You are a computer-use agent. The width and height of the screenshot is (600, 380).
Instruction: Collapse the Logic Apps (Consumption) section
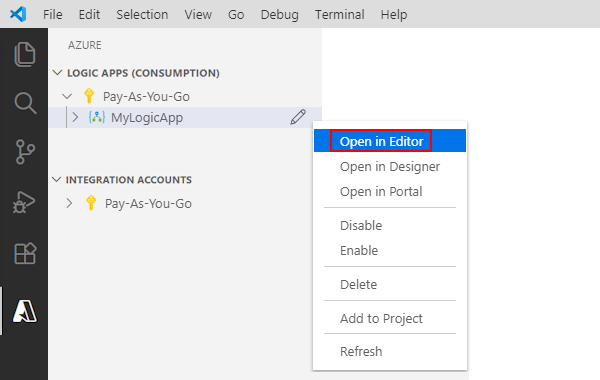tap(57, 72)
